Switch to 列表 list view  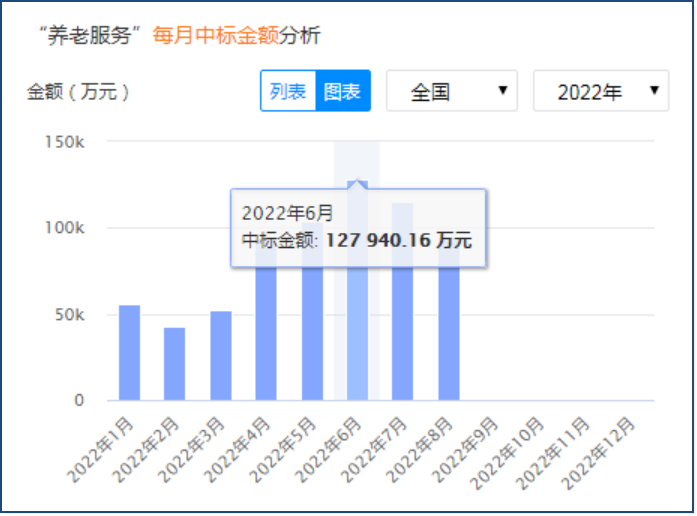coord(288,92)
